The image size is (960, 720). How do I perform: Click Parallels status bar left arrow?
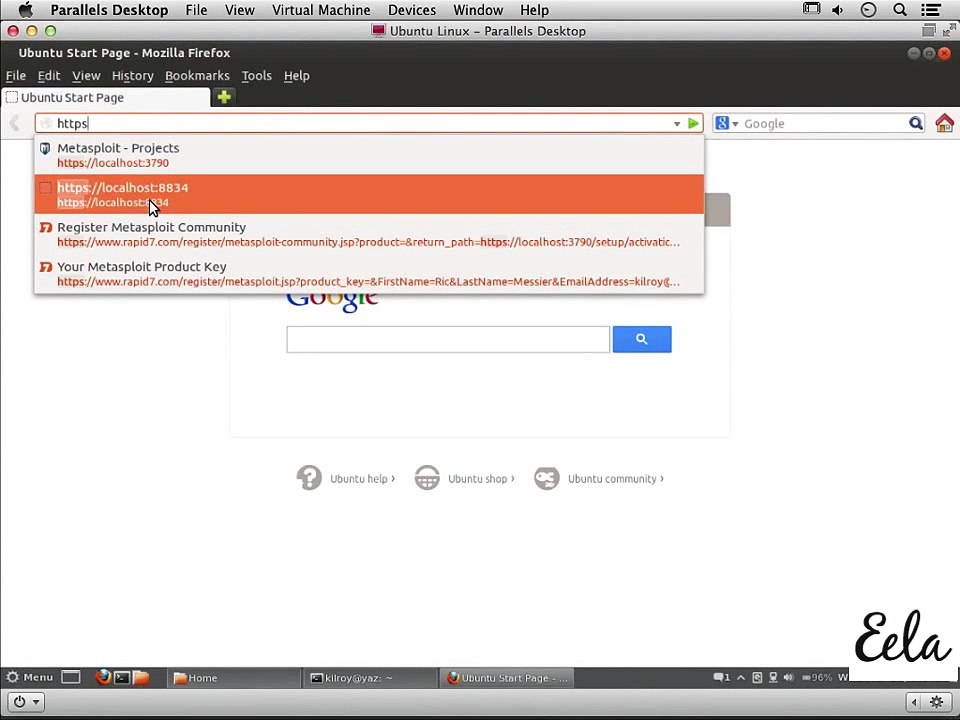point(915,702)
